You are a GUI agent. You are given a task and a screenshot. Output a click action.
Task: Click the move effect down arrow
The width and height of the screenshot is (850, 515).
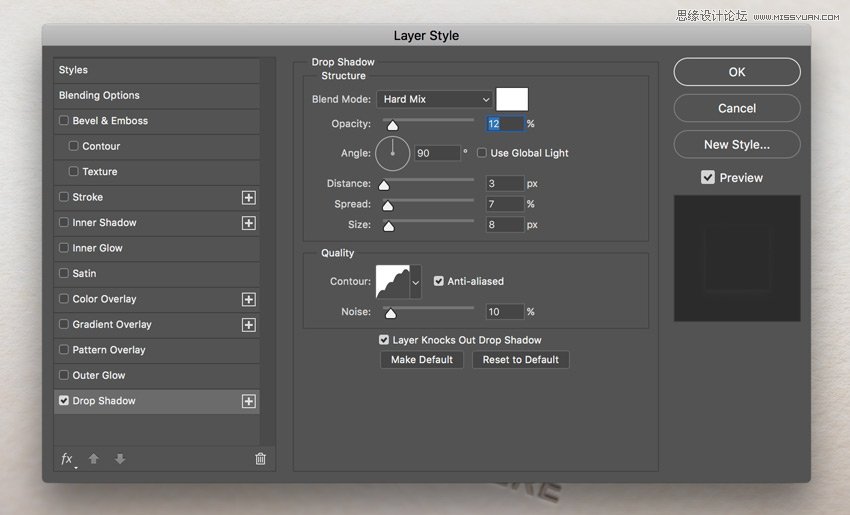[x=120, y=459]
